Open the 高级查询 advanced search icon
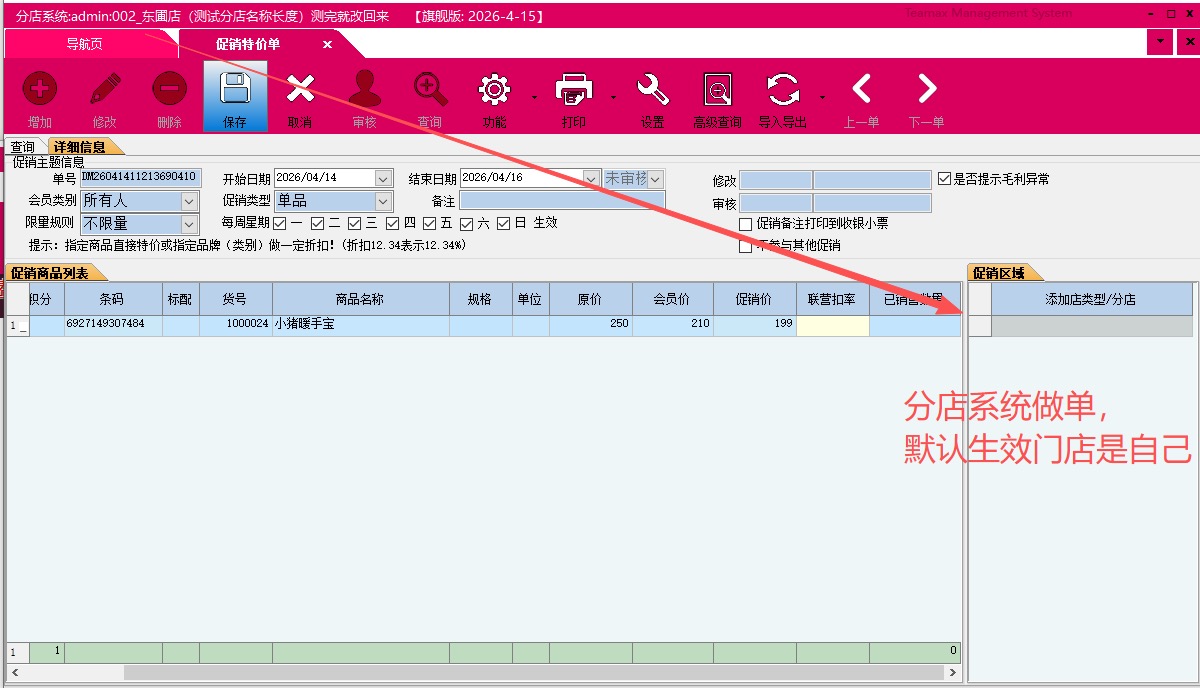The height and width of the screenshot is (688, 1200). (x=717, y=90)
